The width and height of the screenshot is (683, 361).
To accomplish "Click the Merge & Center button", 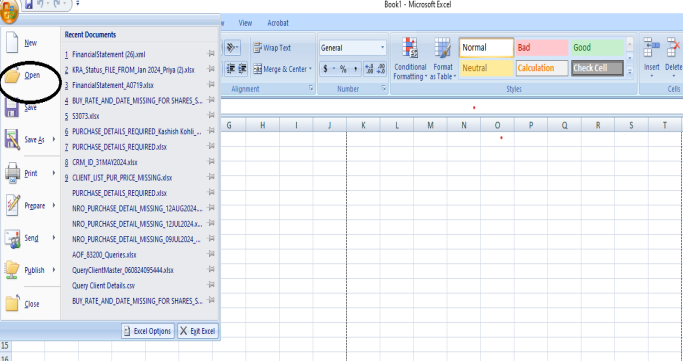I will tap(280, 69).
